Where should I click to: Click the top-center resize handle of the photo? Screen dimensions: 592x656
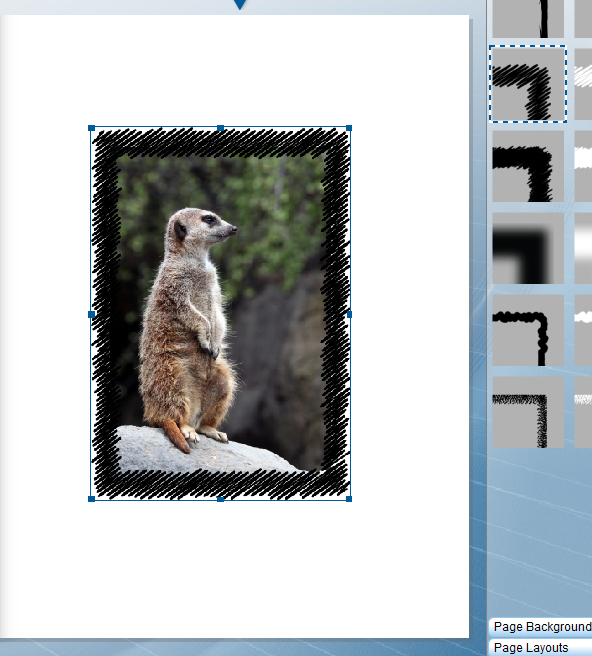(x=220, y=128)
